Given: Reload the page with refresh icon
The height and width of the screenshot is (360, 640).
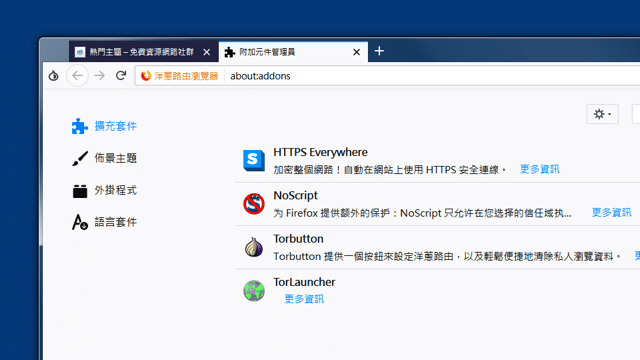Looking at the screenshot, I should click(121, 76).
